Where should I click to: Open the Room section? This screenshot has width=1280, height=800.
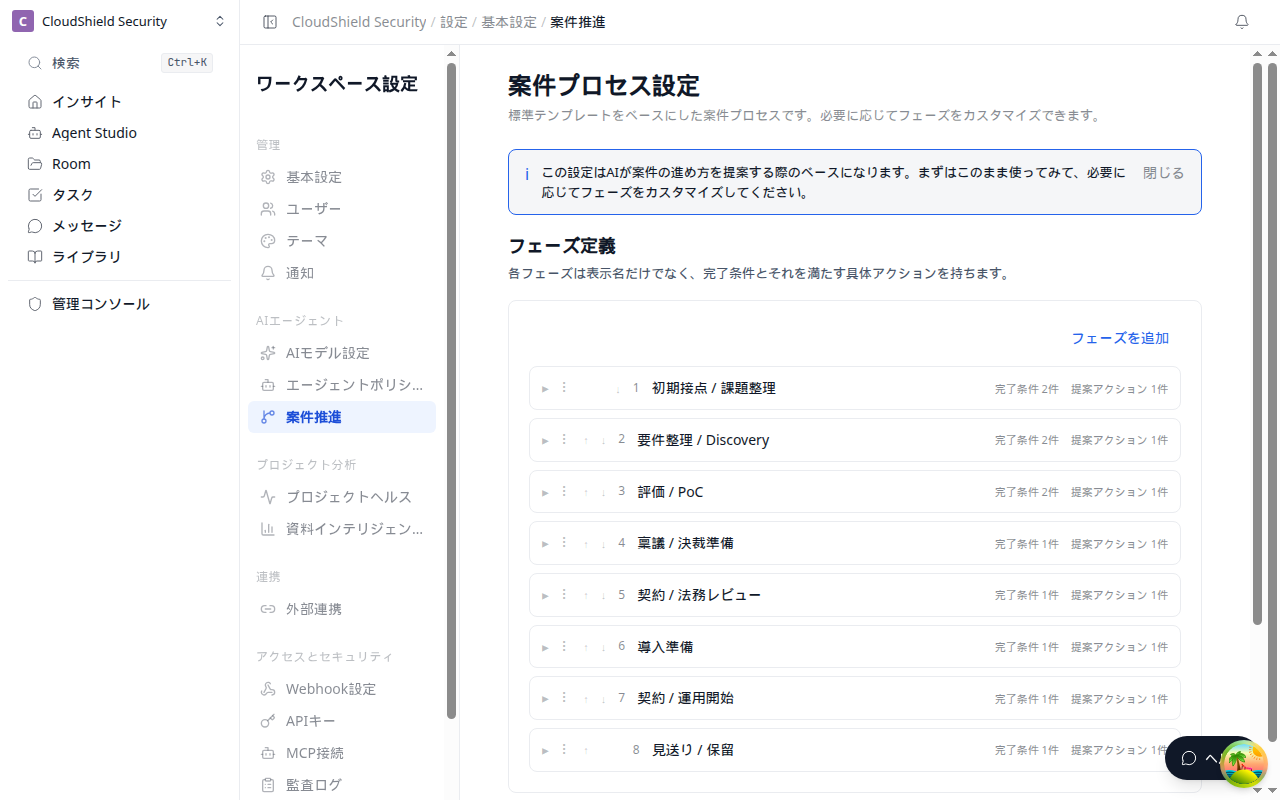[x=120, y=164]
